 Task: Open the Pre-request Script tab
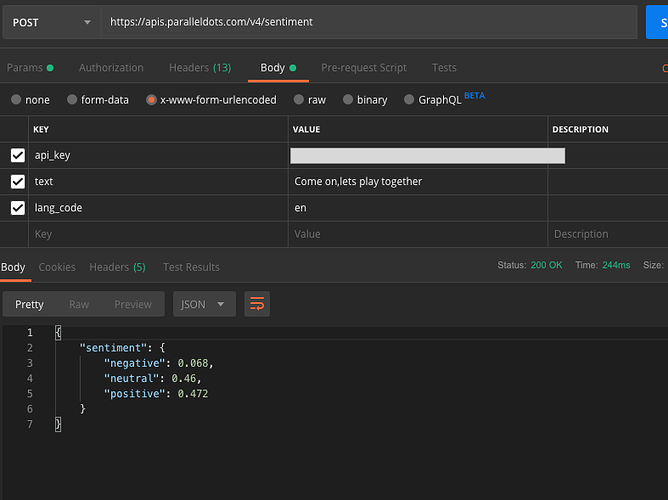(x=363, y=68)
